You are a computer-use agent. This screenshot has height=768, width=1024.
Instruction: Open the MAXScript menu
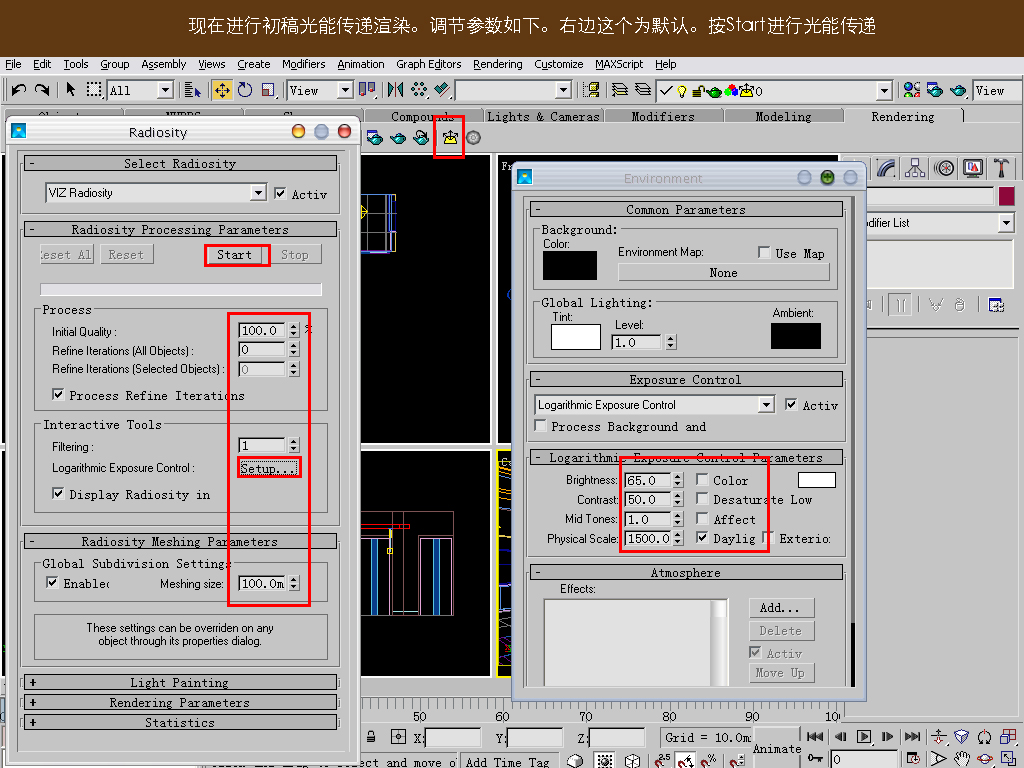pyautogui.click(x=619, y=64)
